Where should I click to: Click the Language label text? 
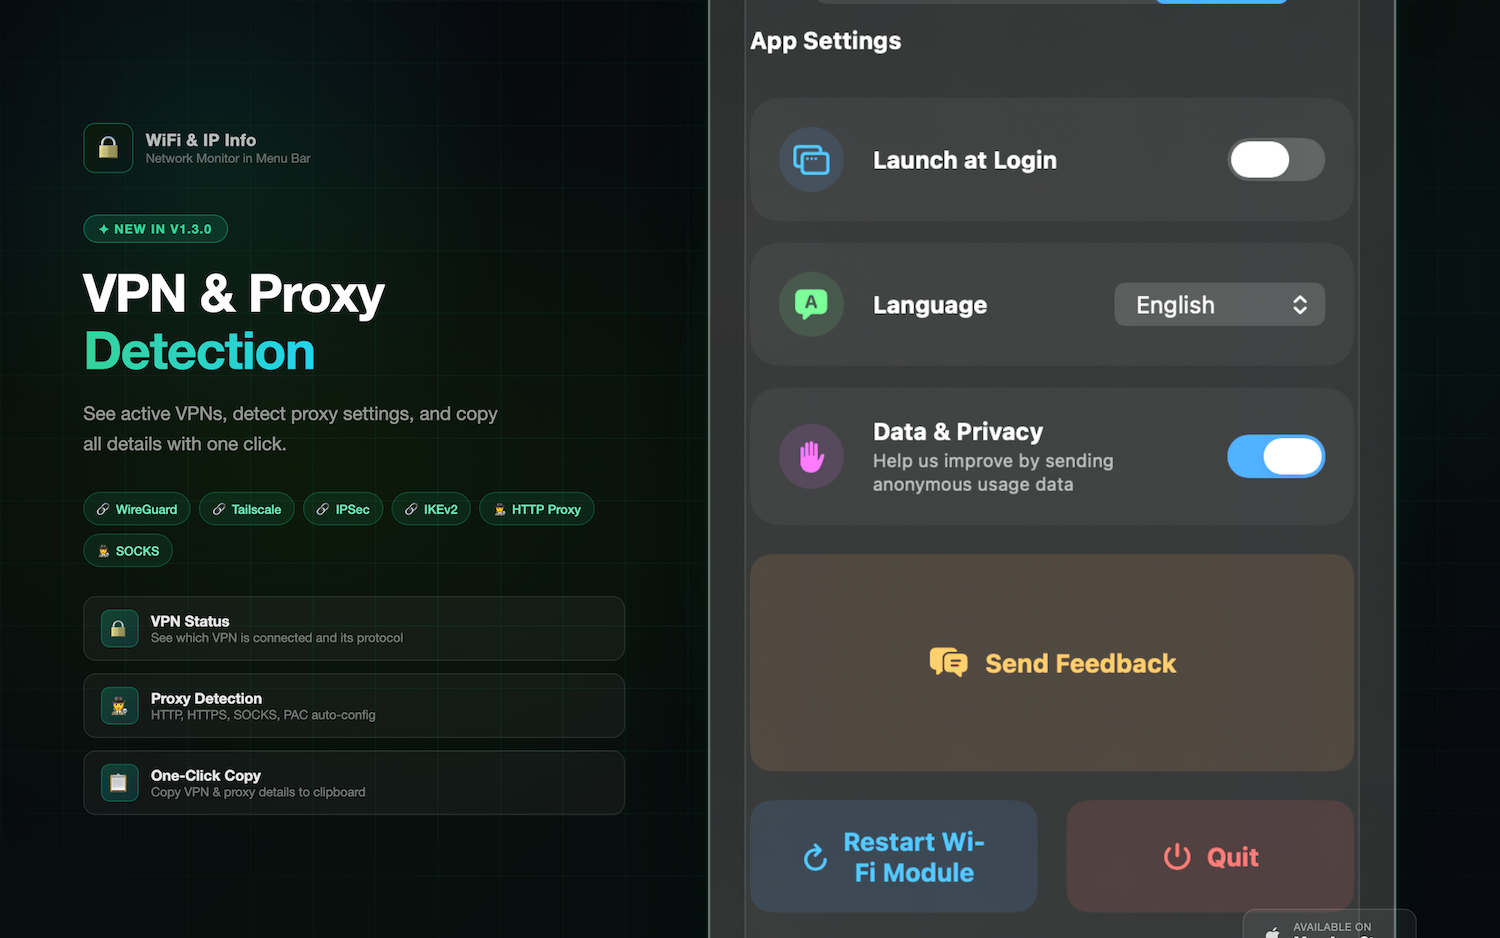930,305
